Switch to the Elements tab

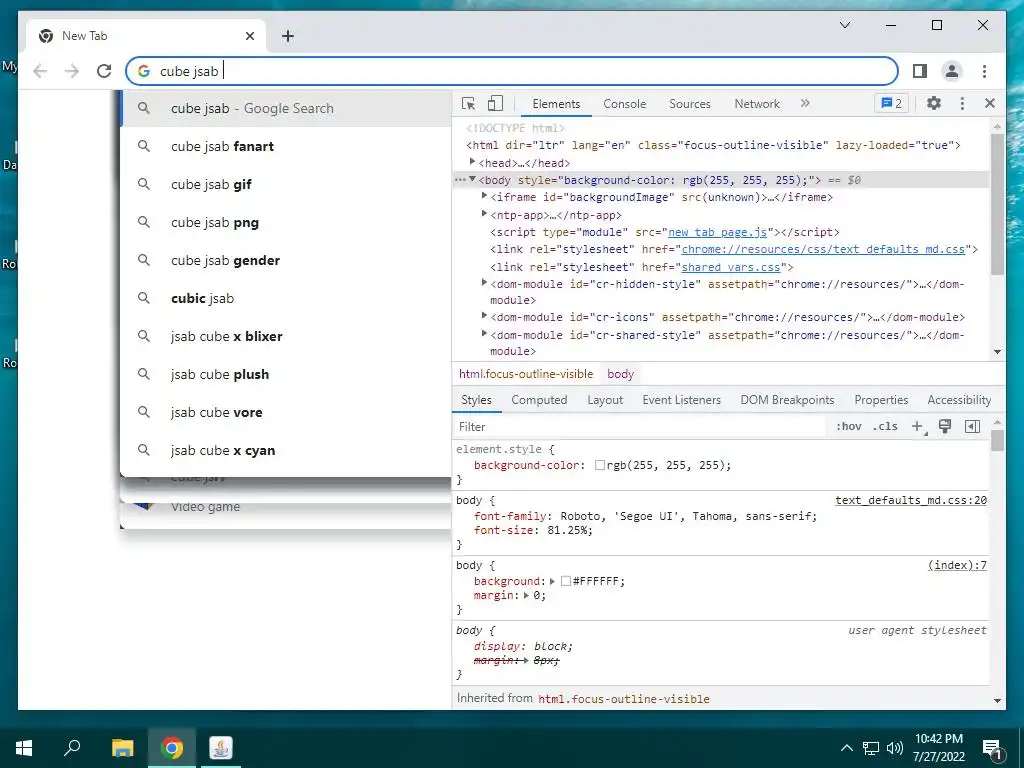pos(556,104)
